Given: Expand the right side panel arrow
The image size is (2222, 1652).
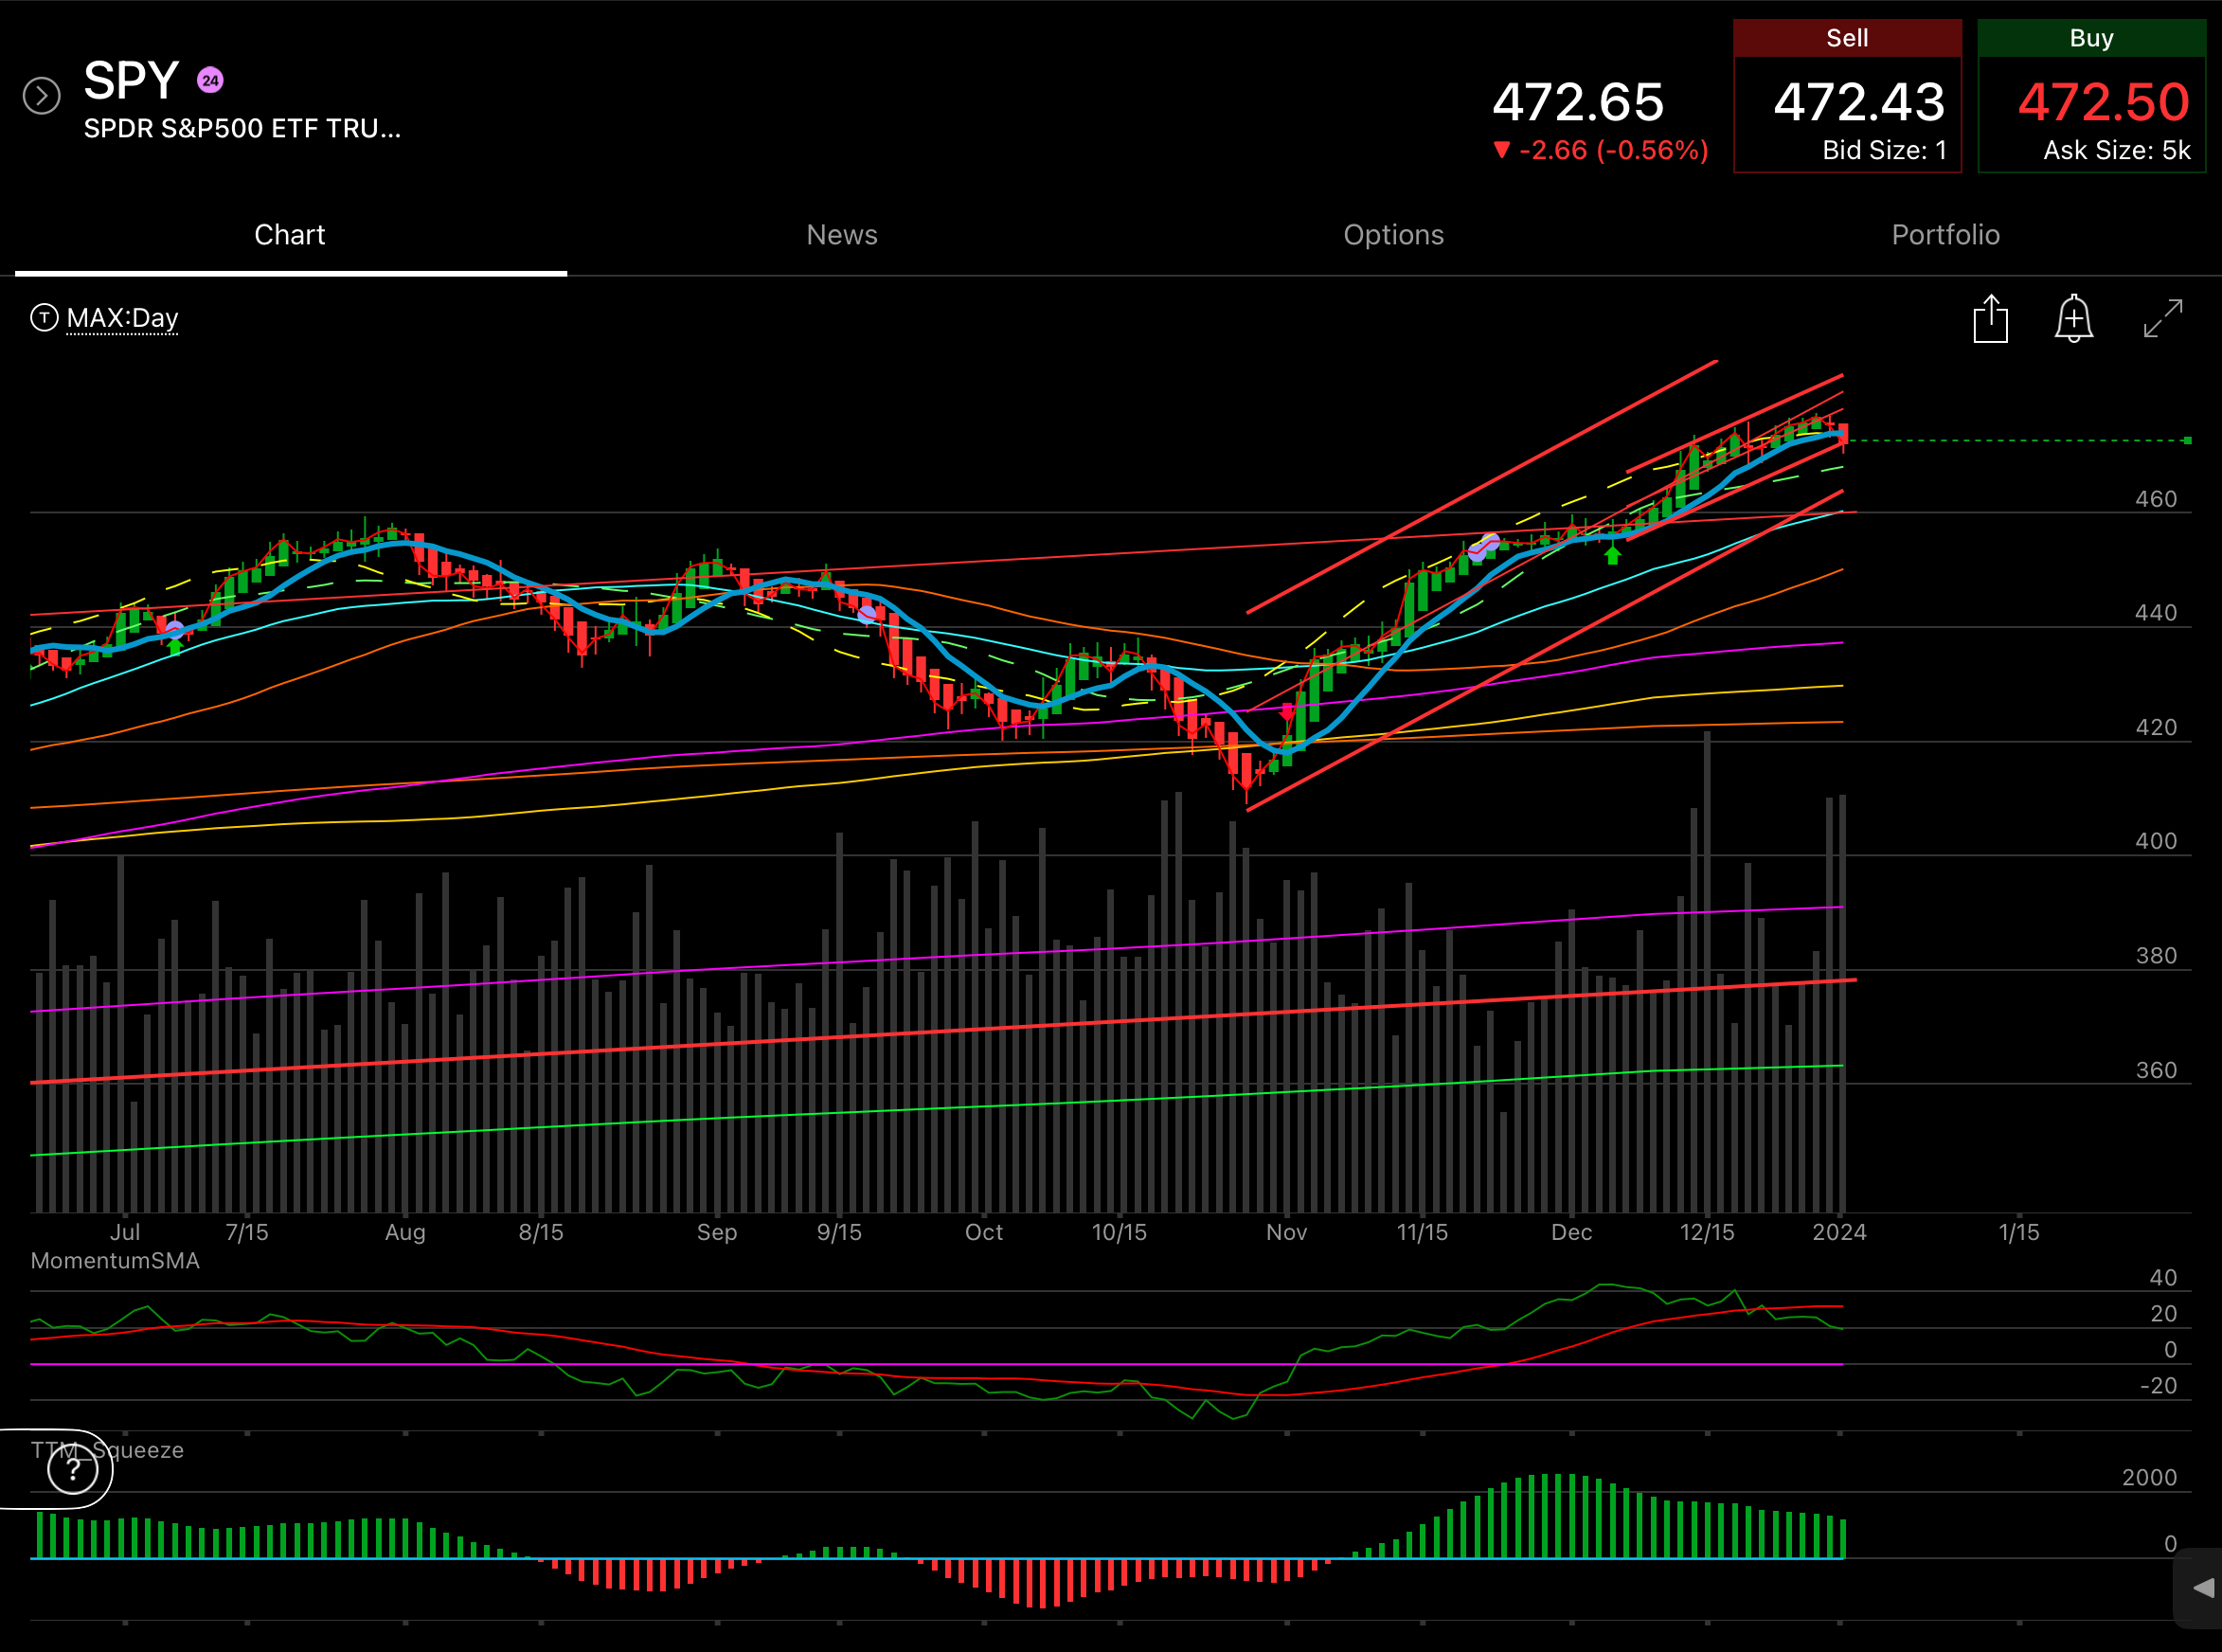Looking at the screenshot, I should point(2202,1588).
